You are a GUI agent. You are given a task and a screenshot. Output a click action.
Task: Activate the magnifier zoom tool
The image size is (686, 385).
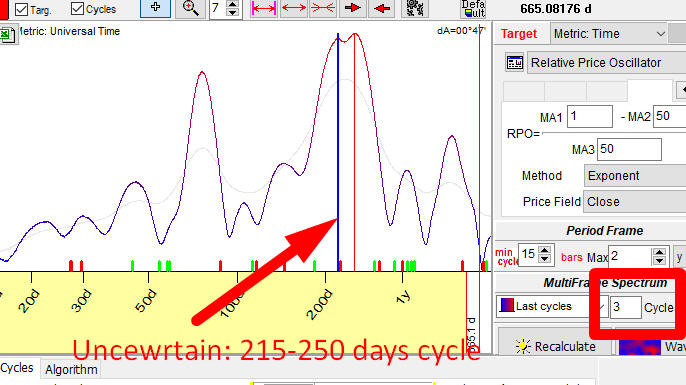pos(190,8)
